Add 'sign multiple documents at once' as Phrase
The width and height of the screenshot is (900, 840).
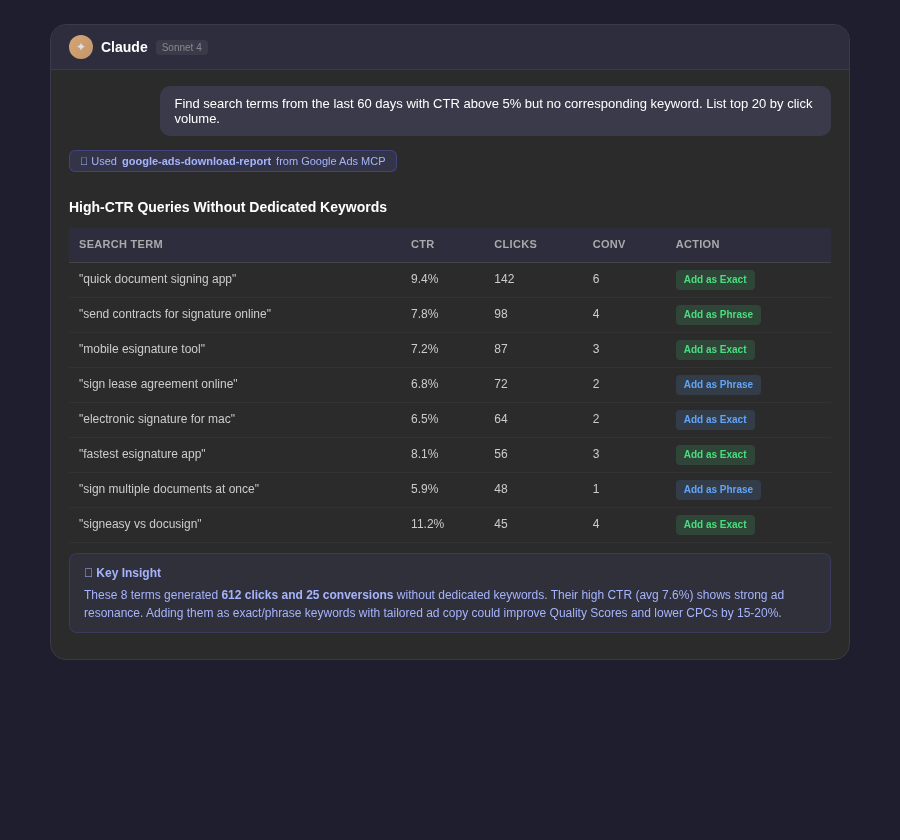pyautogui.click(x=717, y=490)
